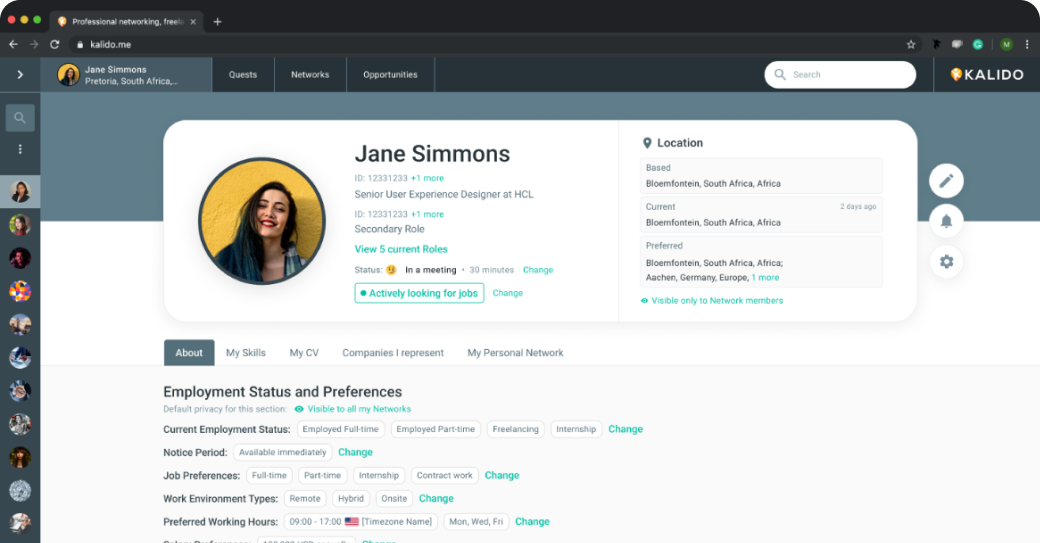The height and width of the screenshot is (543, 1040).
Task: Open notifications with the bell icon
Action: 946,221
